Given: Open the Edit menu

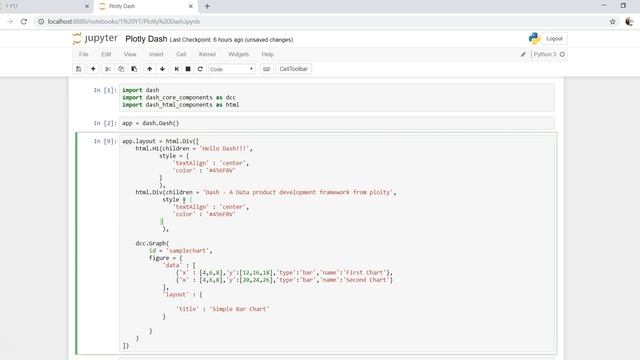Looking at the screenshot, I should 106,54.
